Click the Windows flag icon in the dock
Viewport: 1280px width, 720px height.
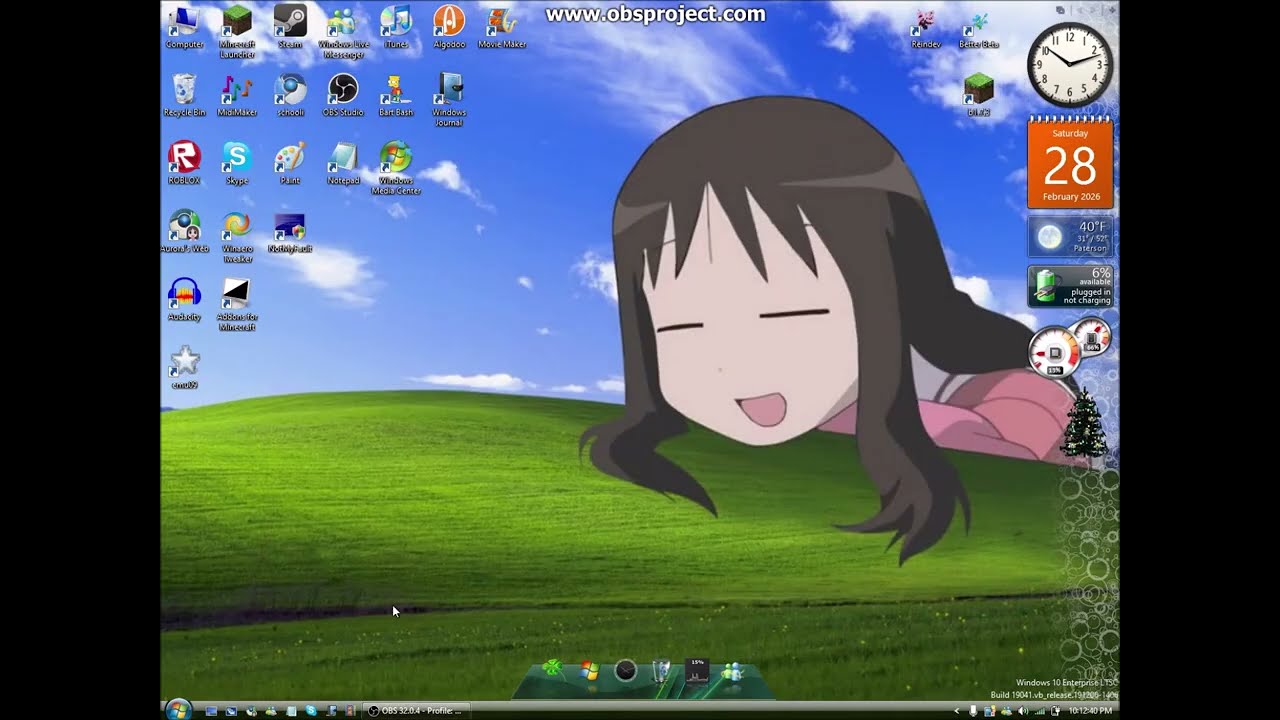click(589, 670)
